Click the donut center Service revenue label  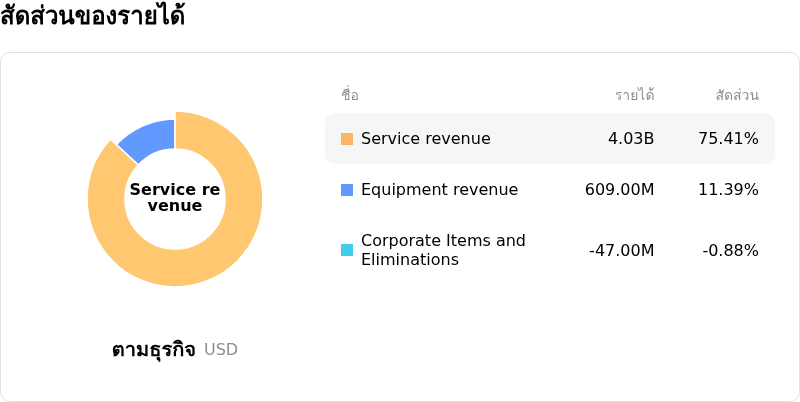point(175,198)
